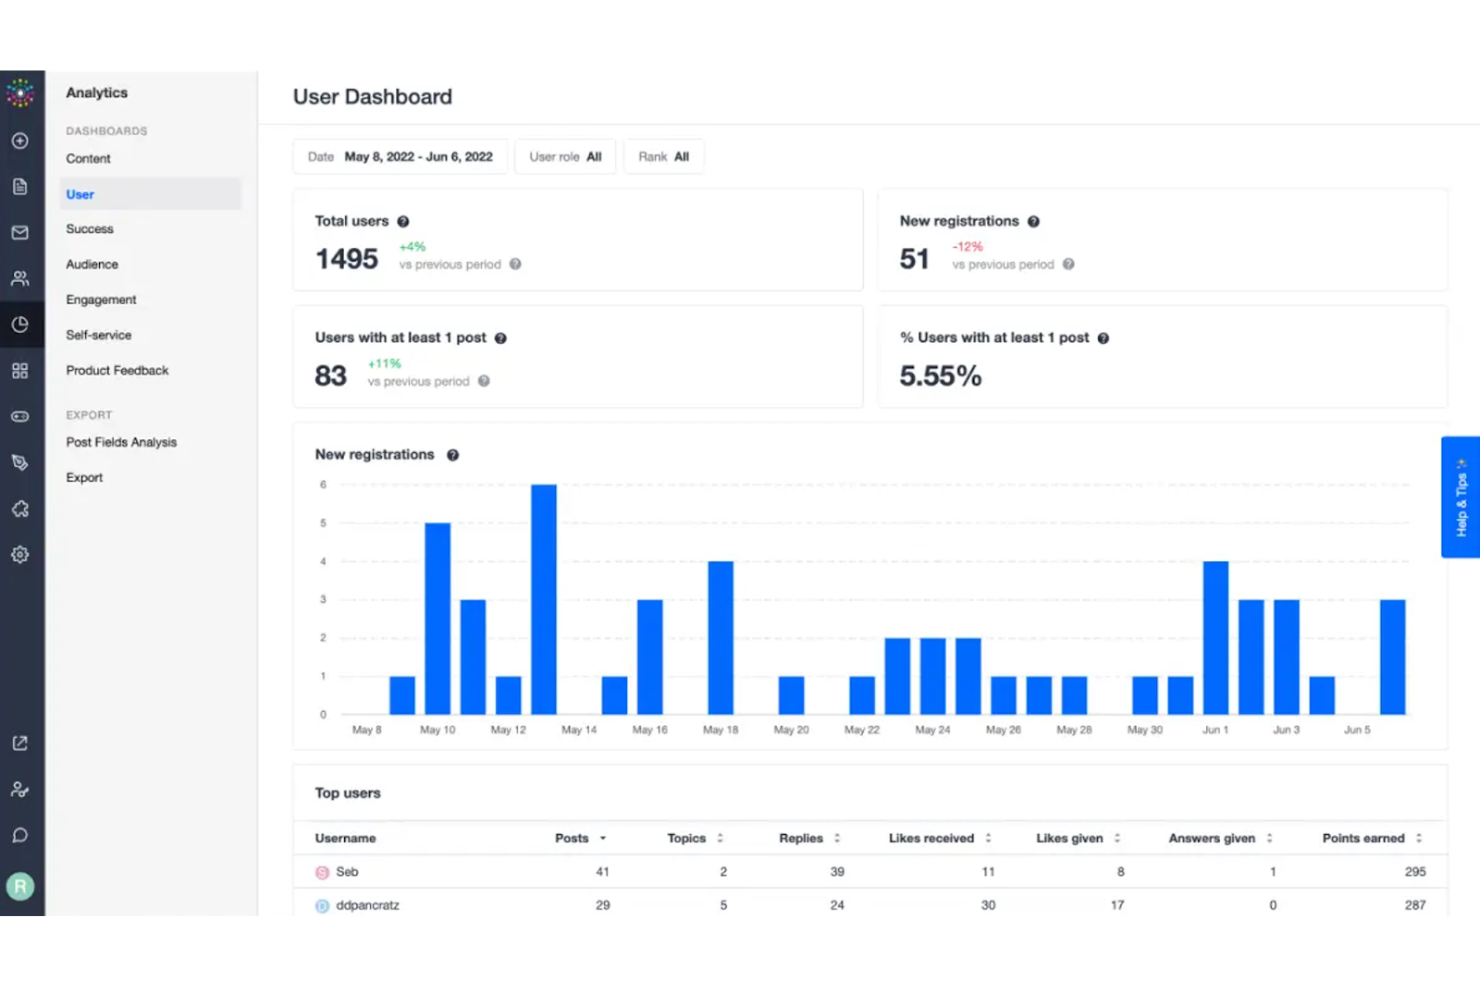1480x987 pixels.
Task: Open the gear settings icon
Action: click(20, 555)
